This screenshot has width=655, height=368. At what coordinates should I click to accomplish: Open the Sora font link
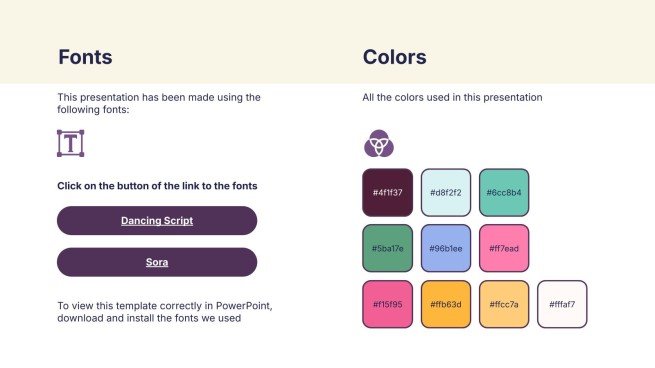point(157,262)
